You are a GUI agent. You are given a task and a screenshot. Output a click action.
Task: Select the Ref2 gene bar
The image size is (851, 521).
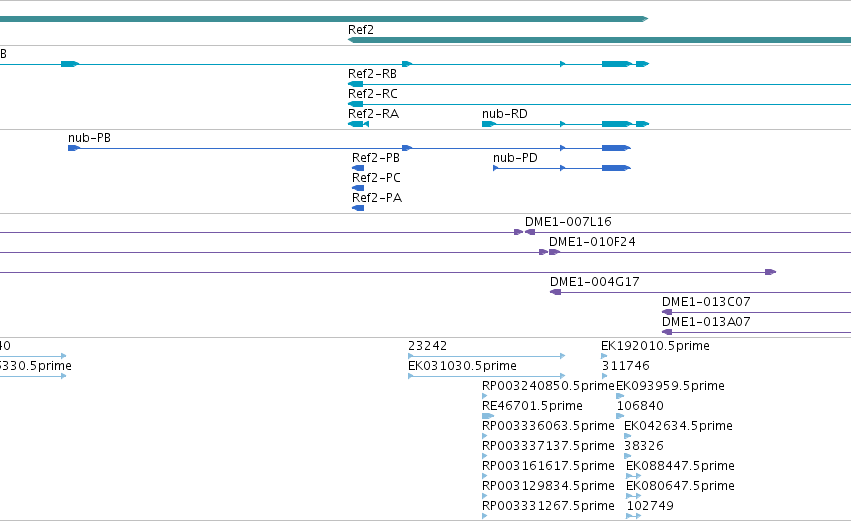pyautogui.click(x=599, y=40)
